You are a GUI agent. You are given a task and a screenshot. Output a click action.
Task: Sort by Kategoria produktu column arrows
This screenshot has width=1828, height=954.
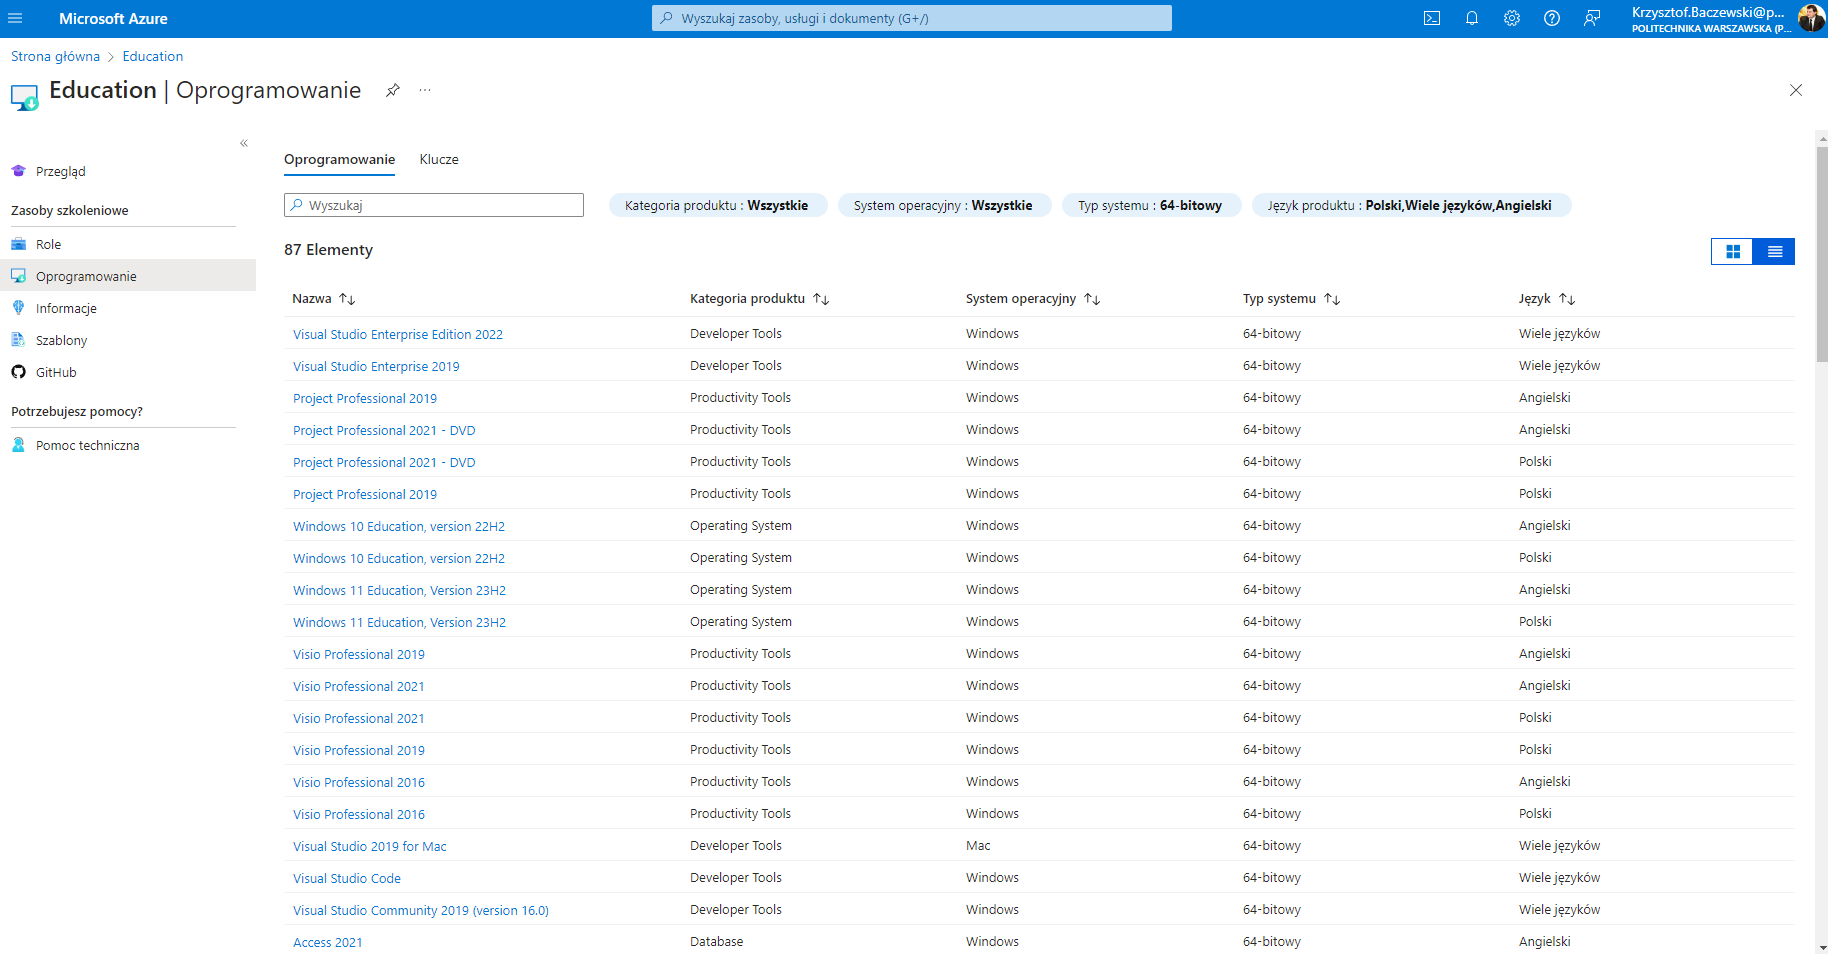pos(821,299)
